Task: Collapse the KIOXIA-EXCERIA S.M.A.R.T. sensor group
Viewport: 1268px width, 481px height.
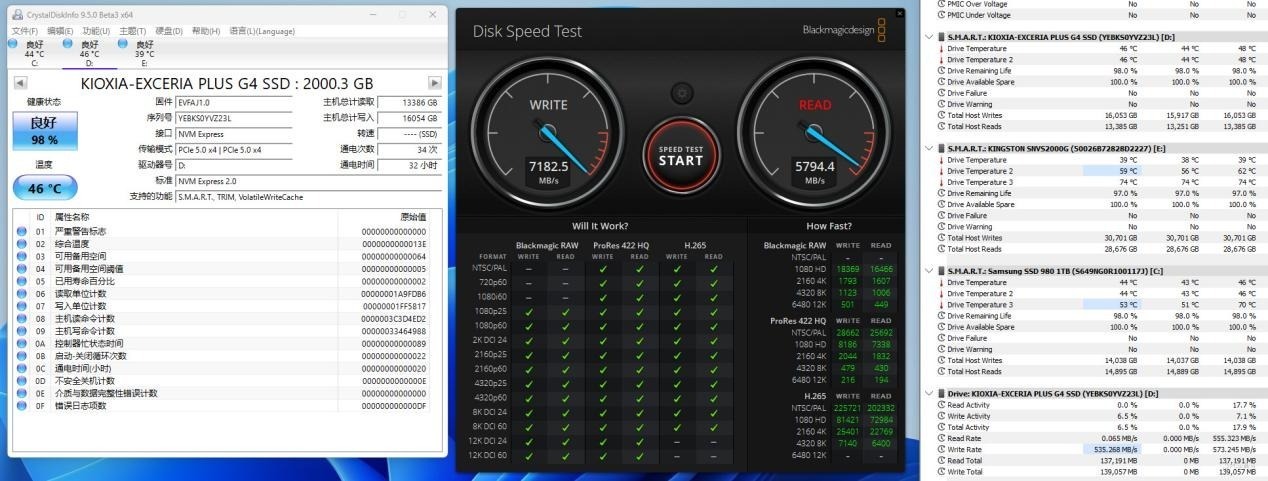Action: pos(932,37)
